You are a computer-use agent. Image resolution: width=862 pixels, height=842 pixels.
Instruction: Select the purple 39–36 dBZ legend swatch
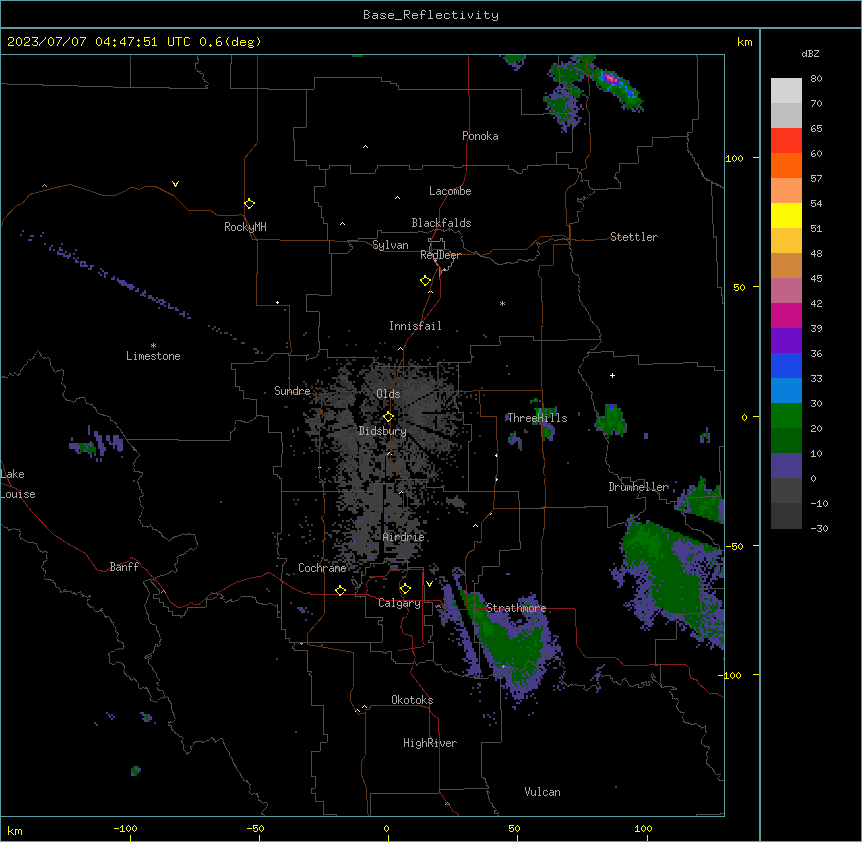pos(786,341)
